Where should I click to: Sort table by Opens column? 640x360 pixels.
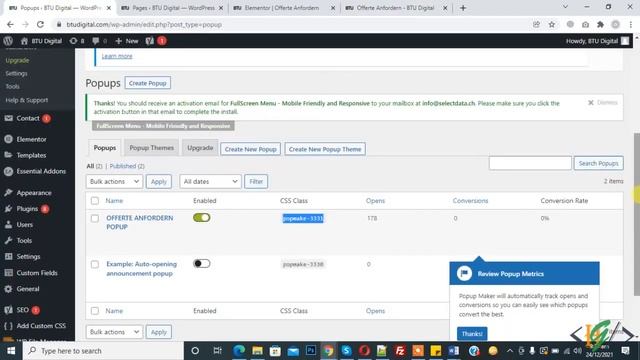pos(375,201)
